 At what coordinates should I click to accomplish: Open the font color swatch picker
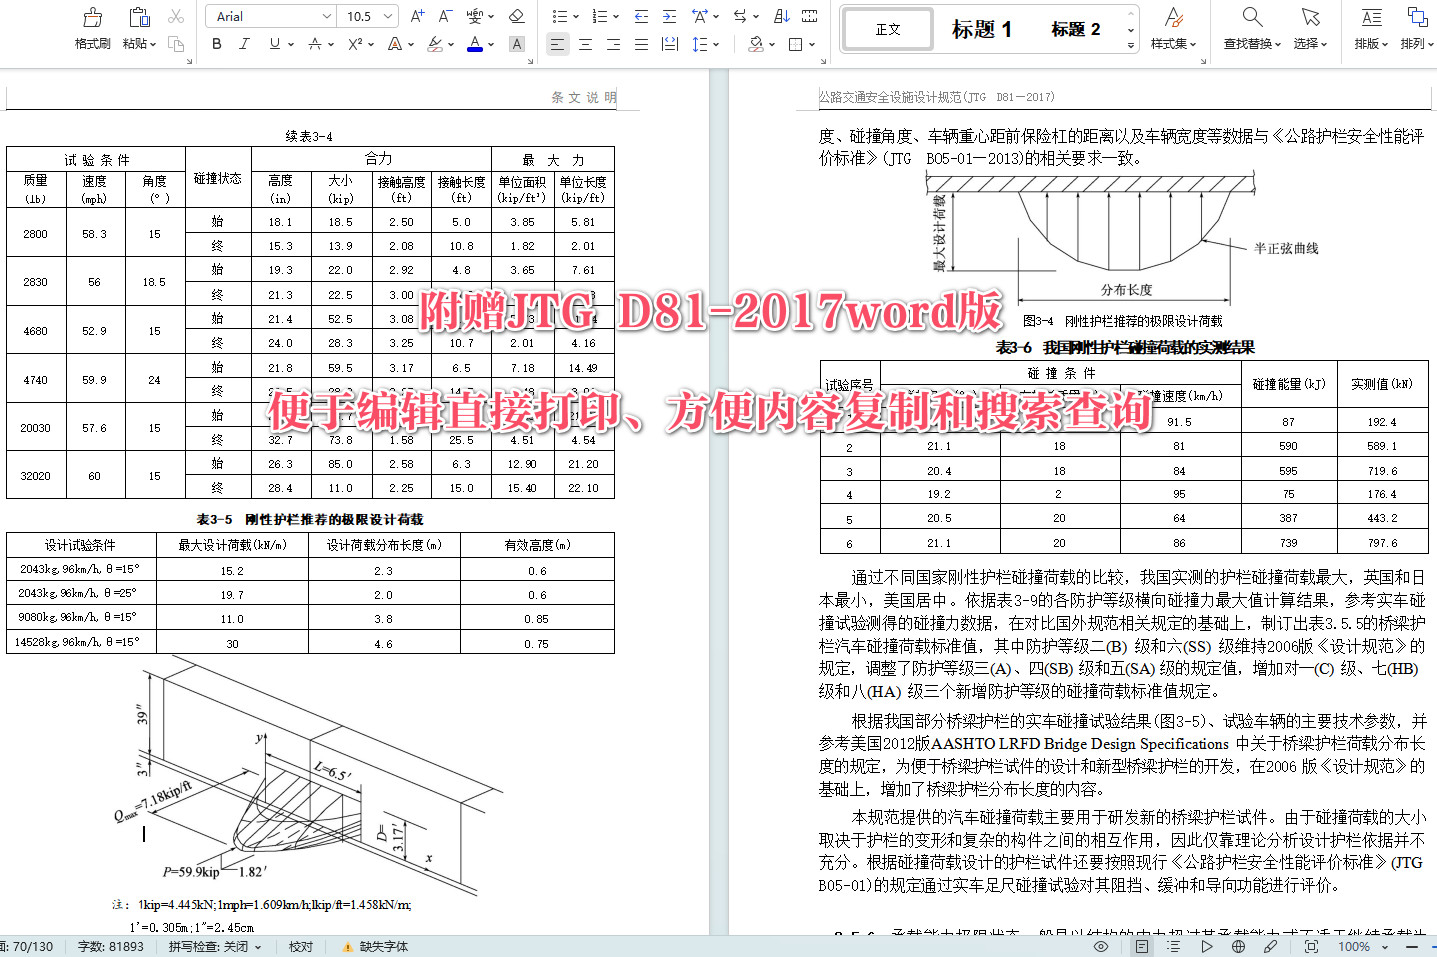point(474,45)
